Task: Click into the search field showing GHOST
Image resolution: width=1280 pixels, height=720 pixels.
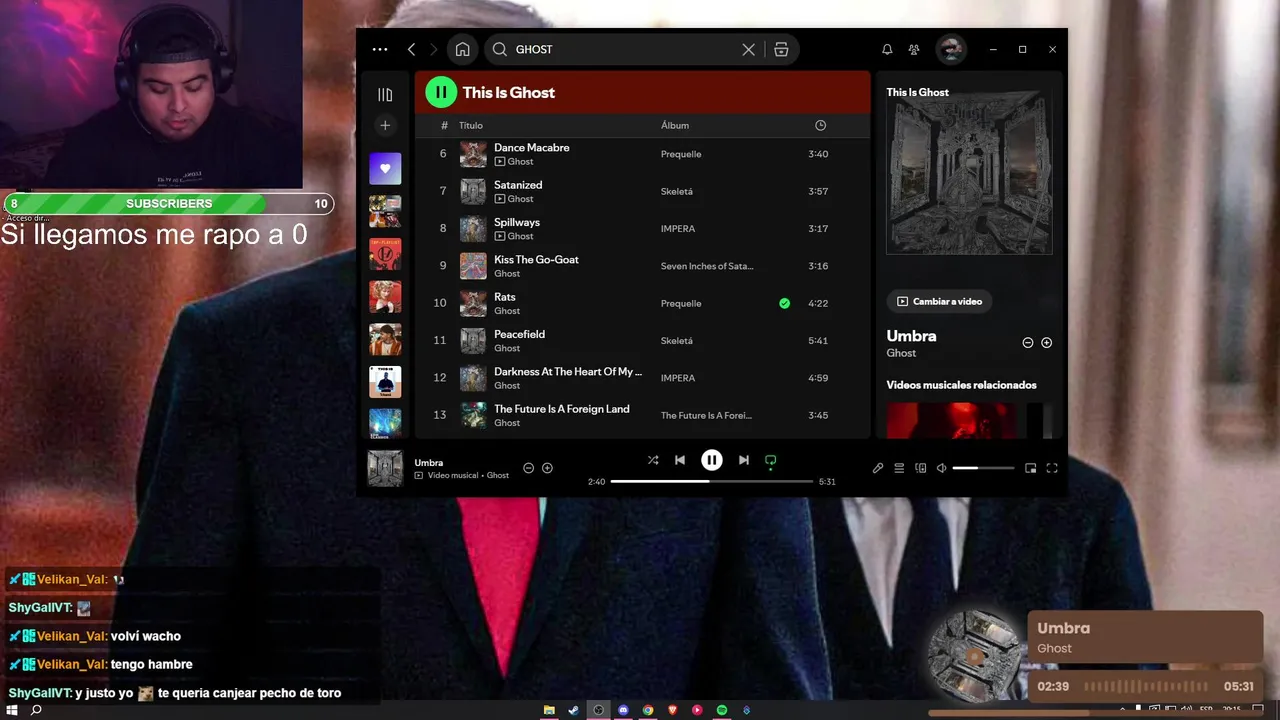Action: point(626,49)
